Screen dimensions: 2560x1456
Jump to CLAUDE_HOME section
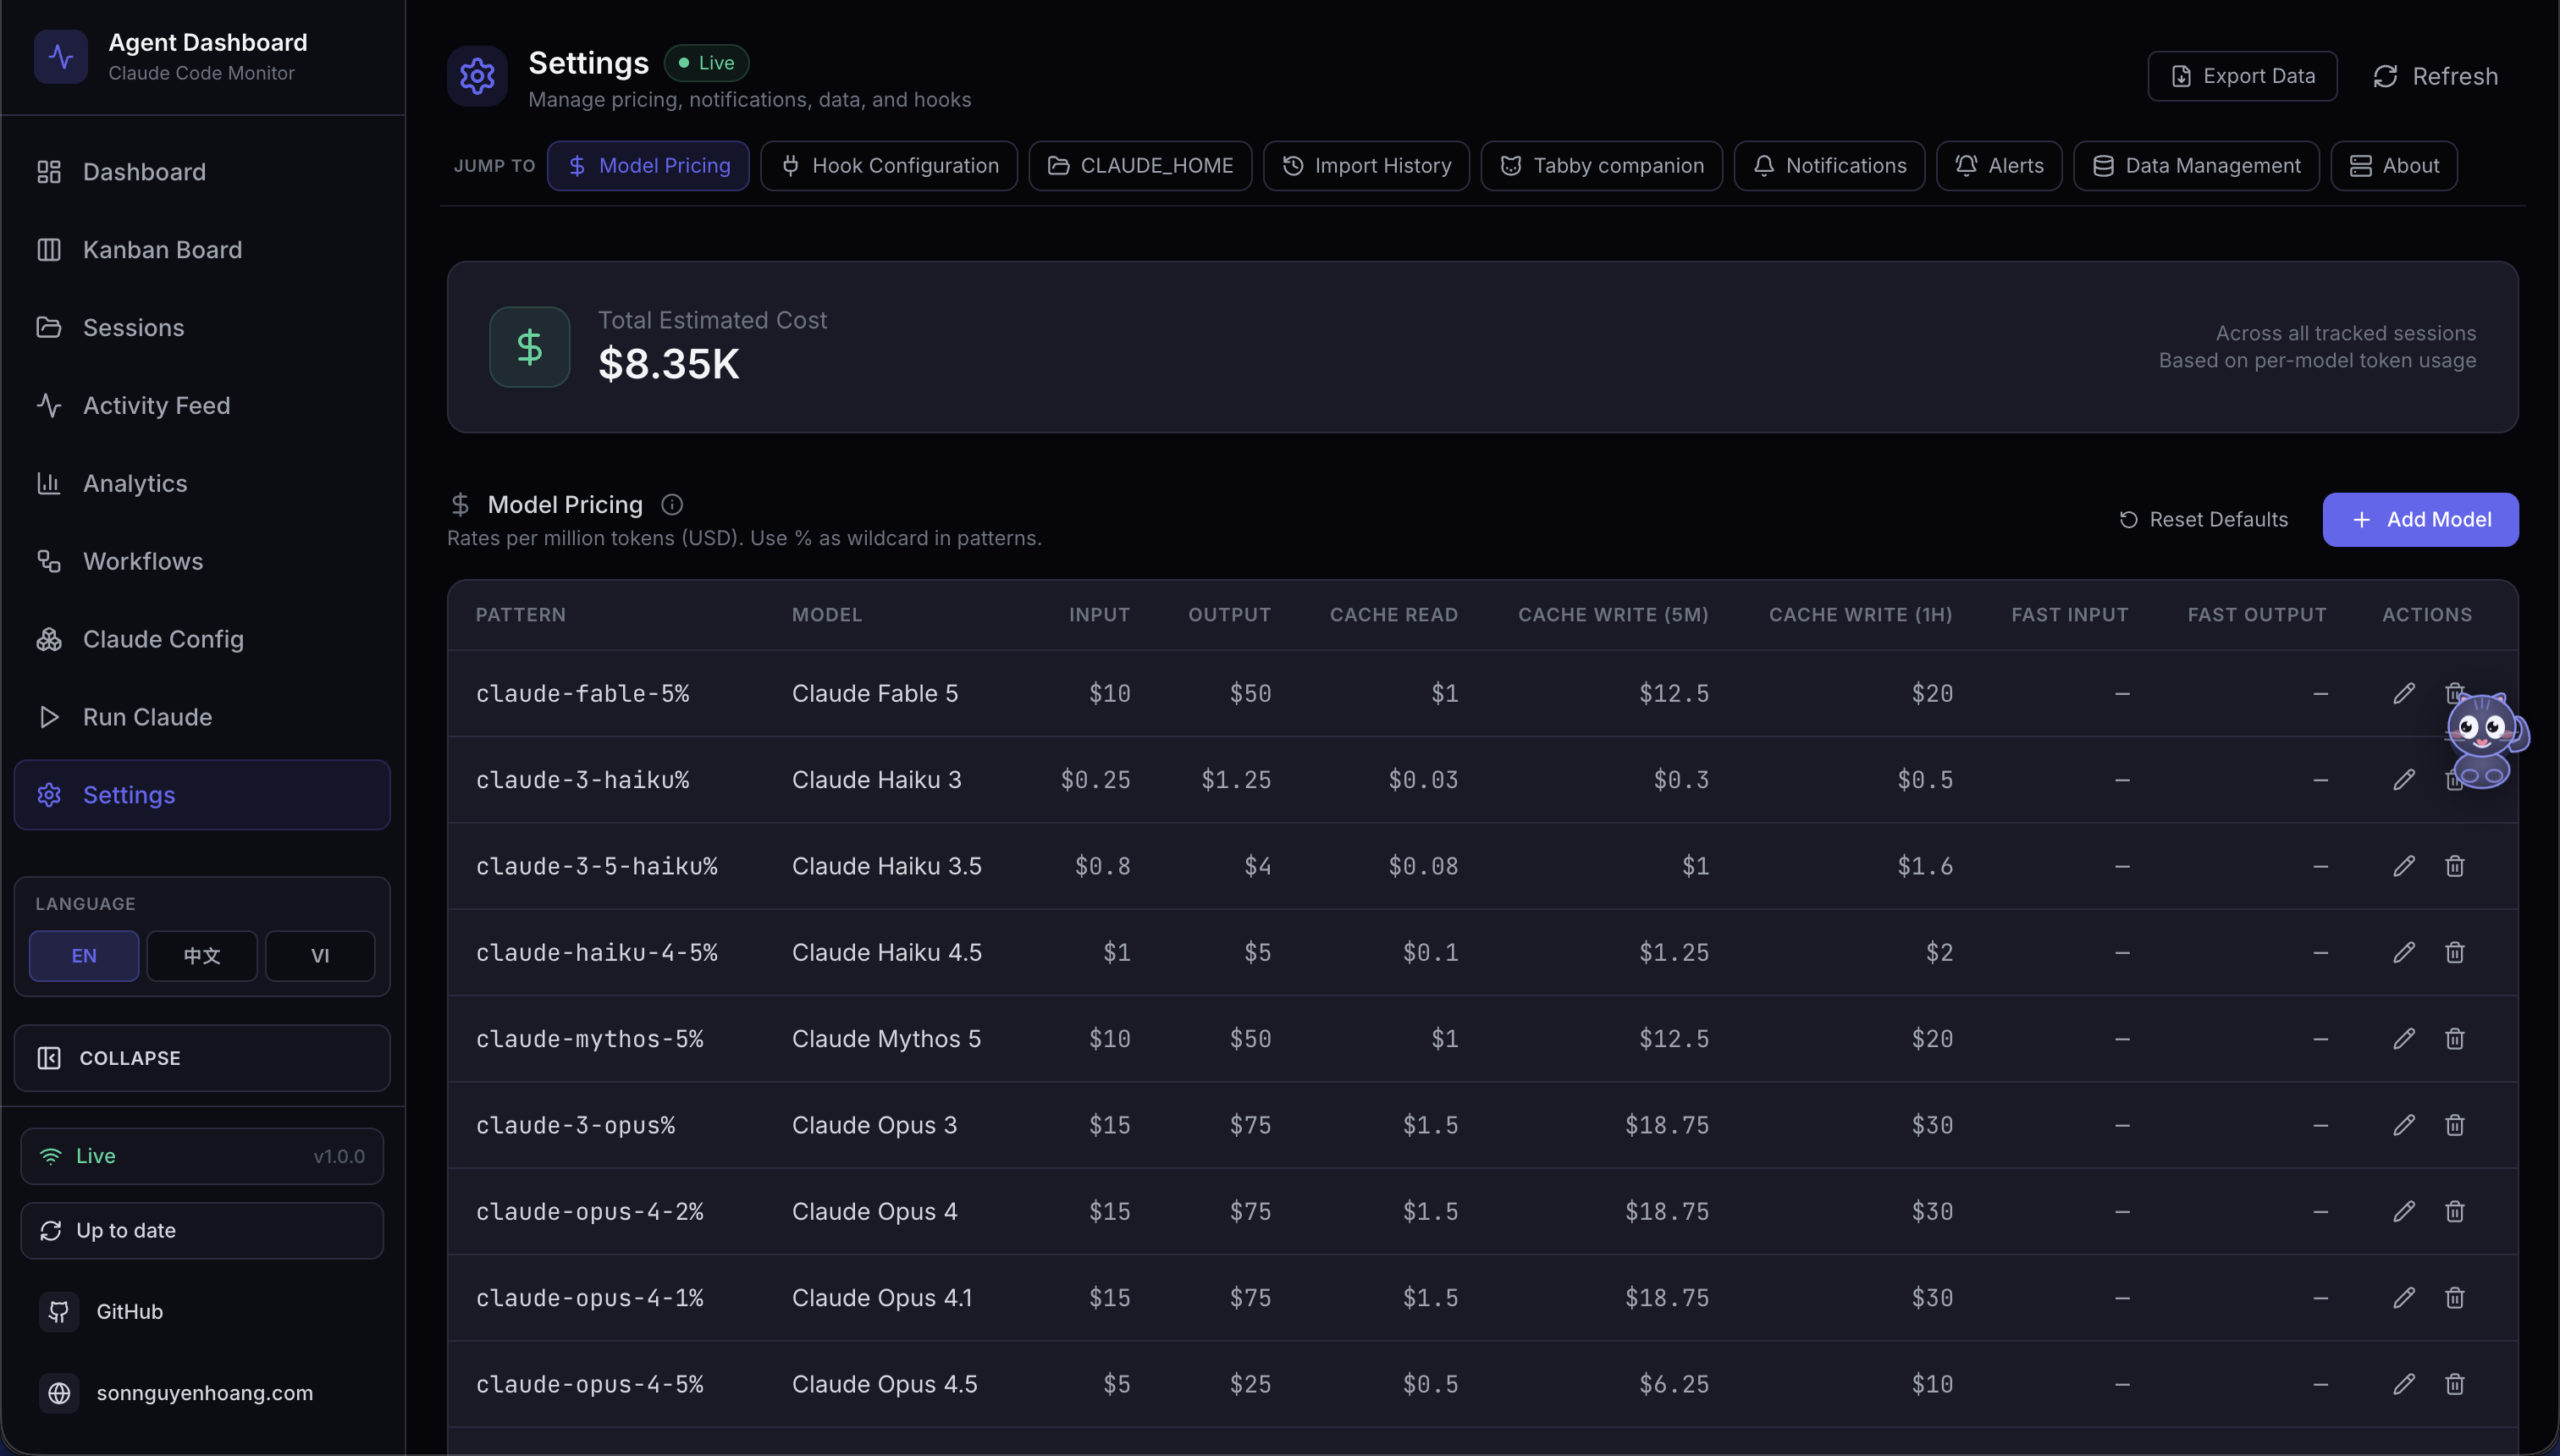coord(1140,166)
